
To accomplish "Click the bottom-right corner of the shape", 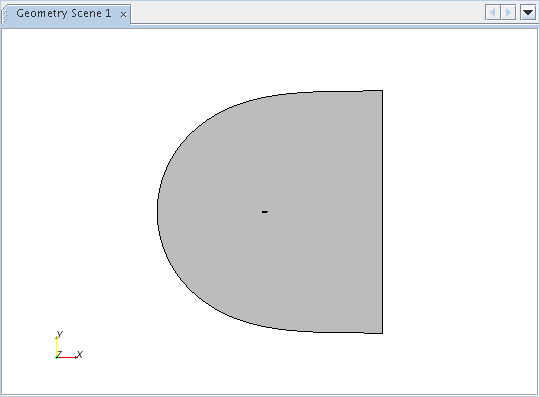I will 382,333.
